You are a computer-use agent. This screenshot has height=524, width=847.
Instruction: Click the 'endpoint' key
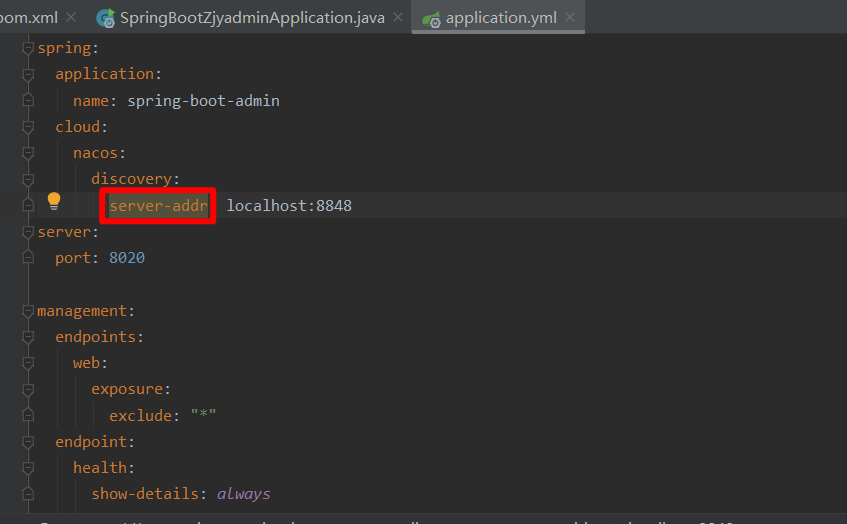point(91,442)
